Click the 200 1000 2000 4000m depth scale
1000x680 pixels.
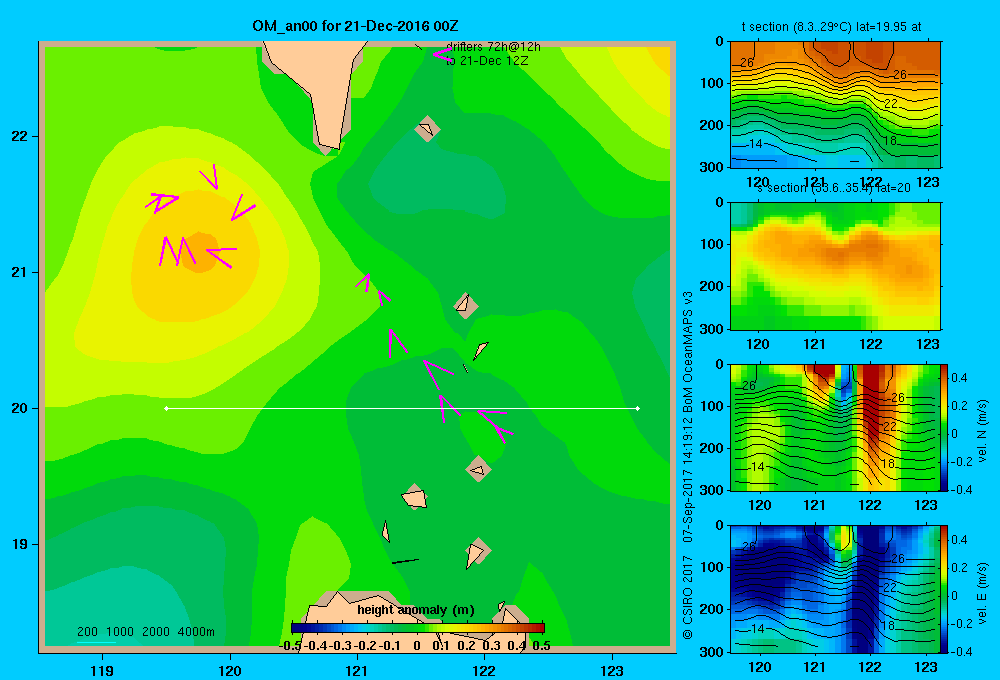click(x=145, y=632)
